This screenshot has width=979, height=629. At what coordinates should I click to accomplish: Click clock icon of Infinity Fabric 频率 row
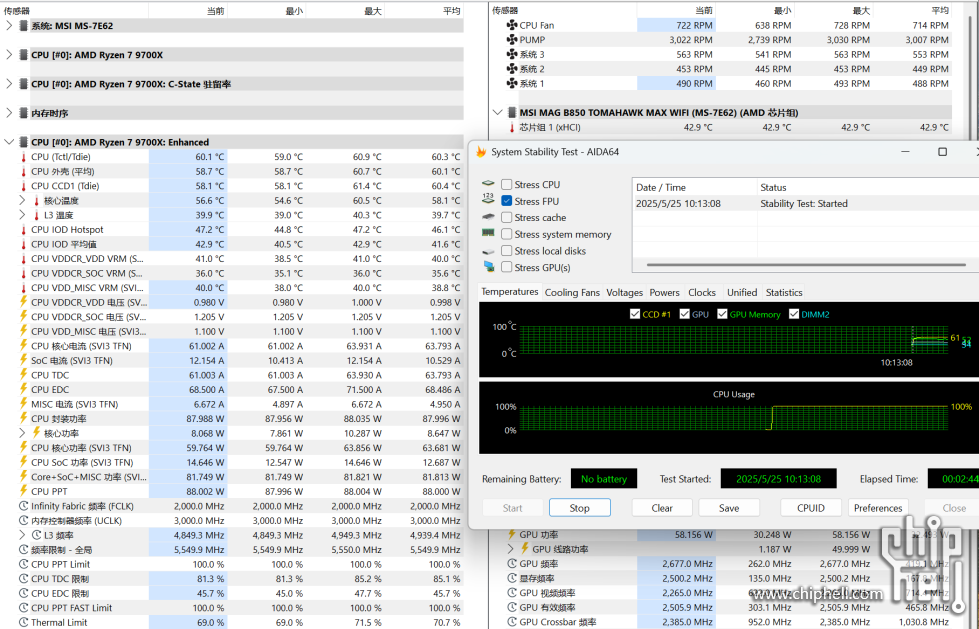coord(24,506)
